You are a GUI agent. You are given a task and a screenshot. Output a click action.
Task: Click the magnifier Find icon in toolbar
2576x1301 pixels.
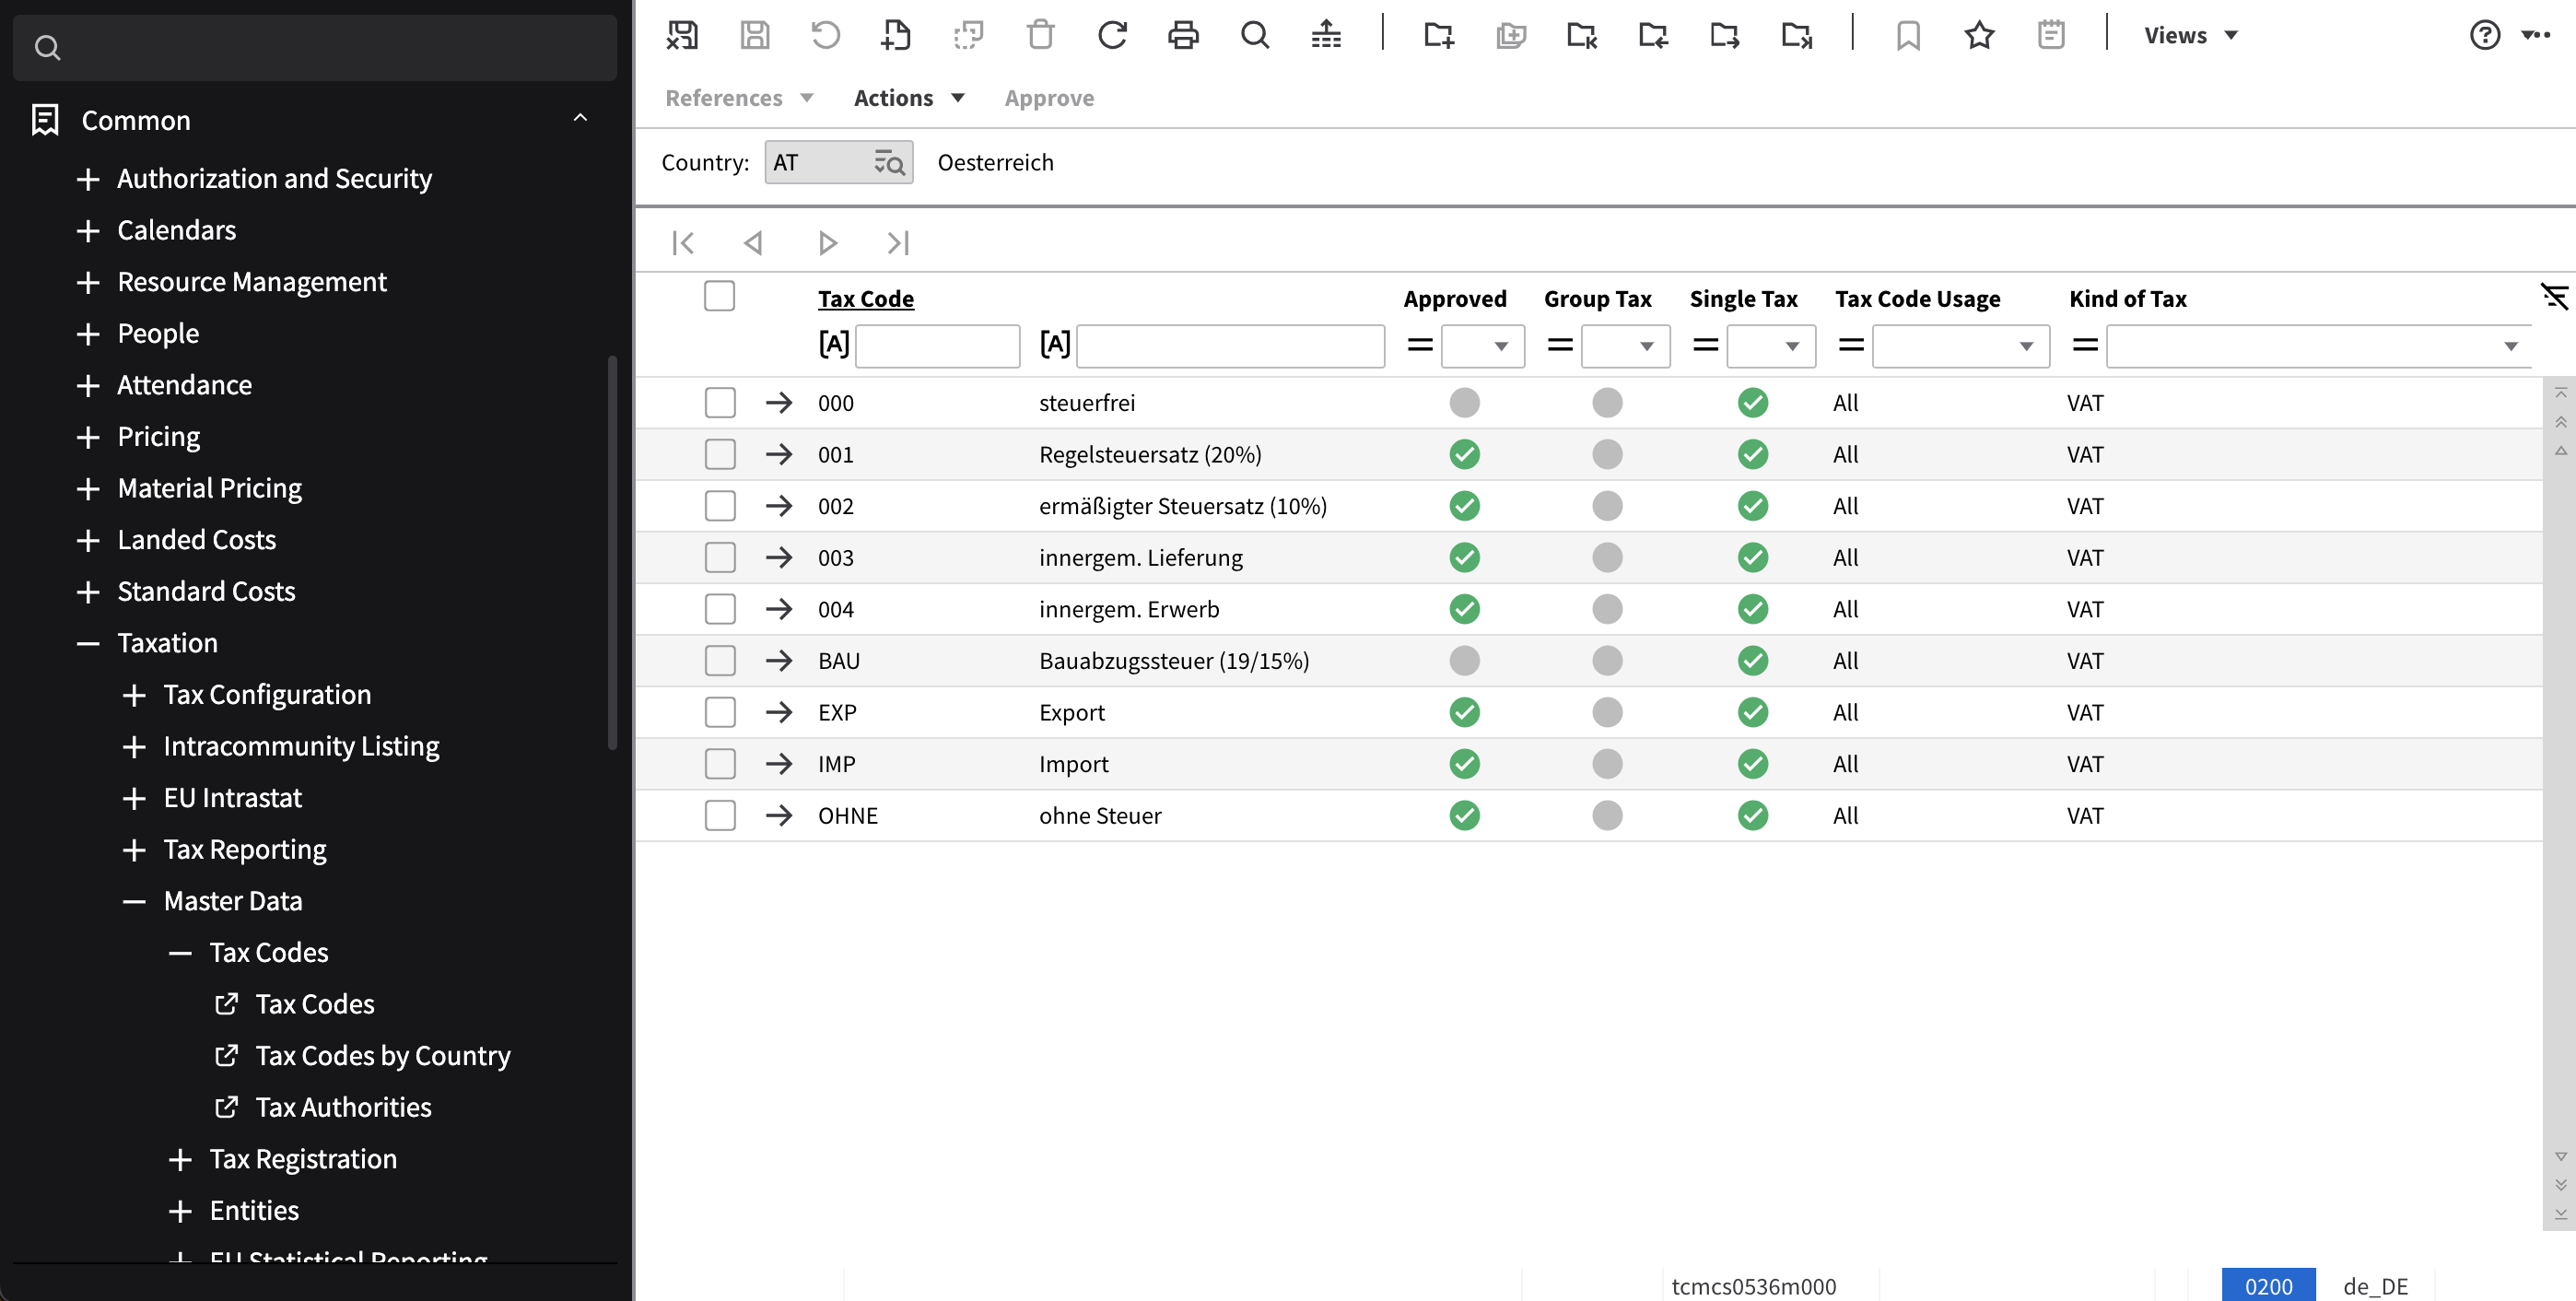(x=1254, y=35)
